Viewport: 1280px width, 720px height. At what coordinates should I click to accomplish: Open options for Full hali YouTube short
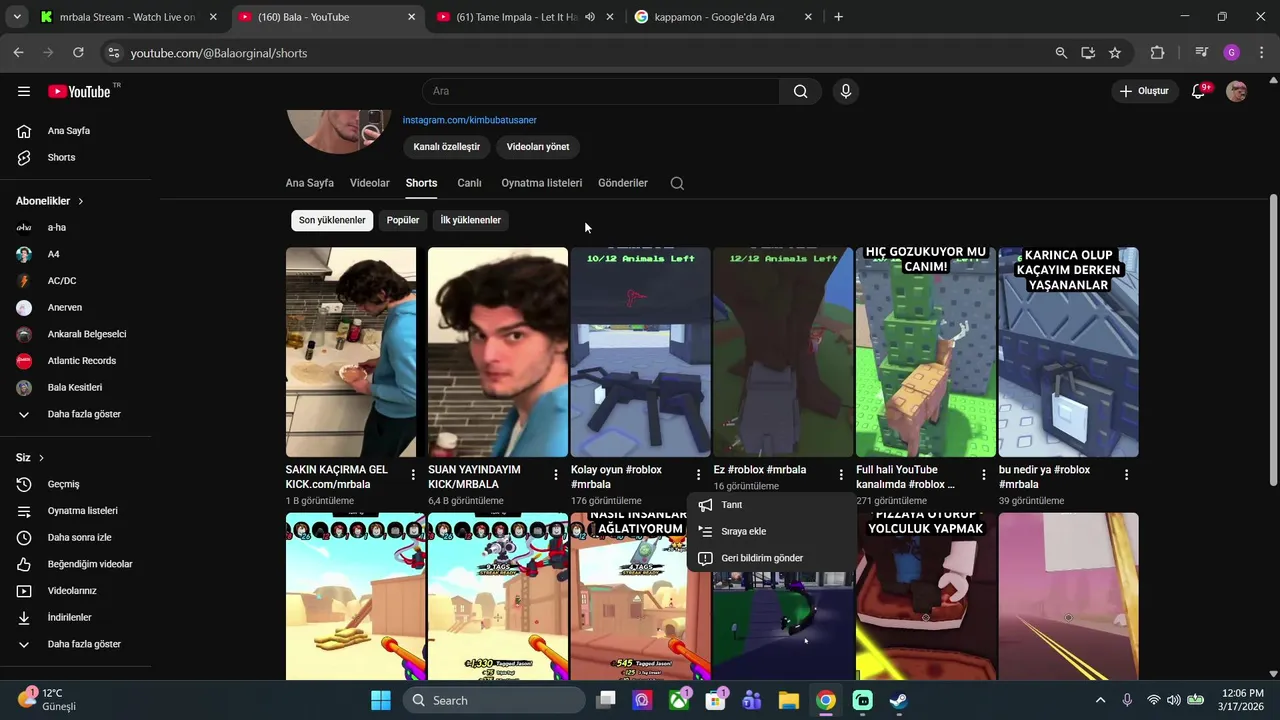[984, 475]
